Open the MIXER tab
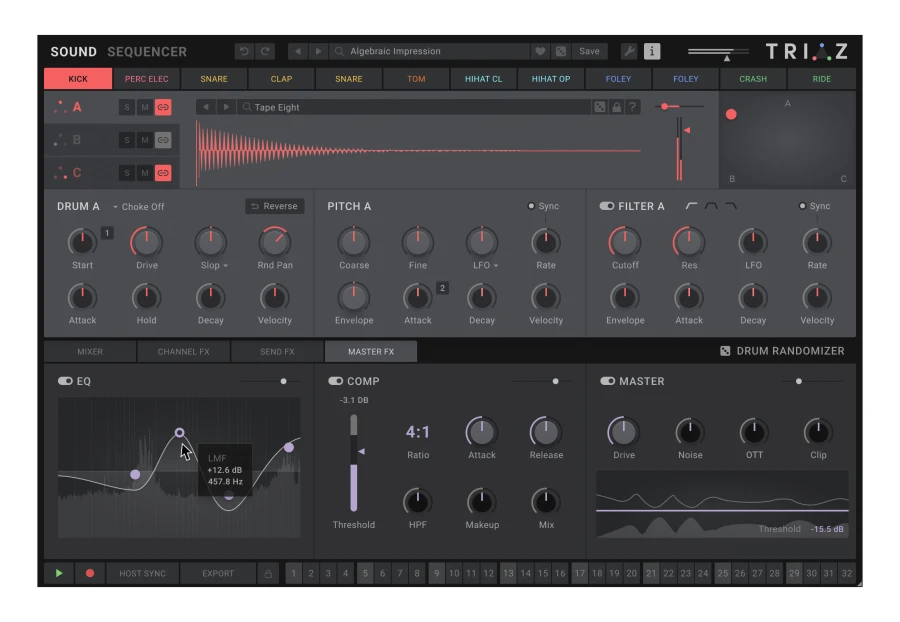This screenshot has width=900, height=622. click(90, 352)
